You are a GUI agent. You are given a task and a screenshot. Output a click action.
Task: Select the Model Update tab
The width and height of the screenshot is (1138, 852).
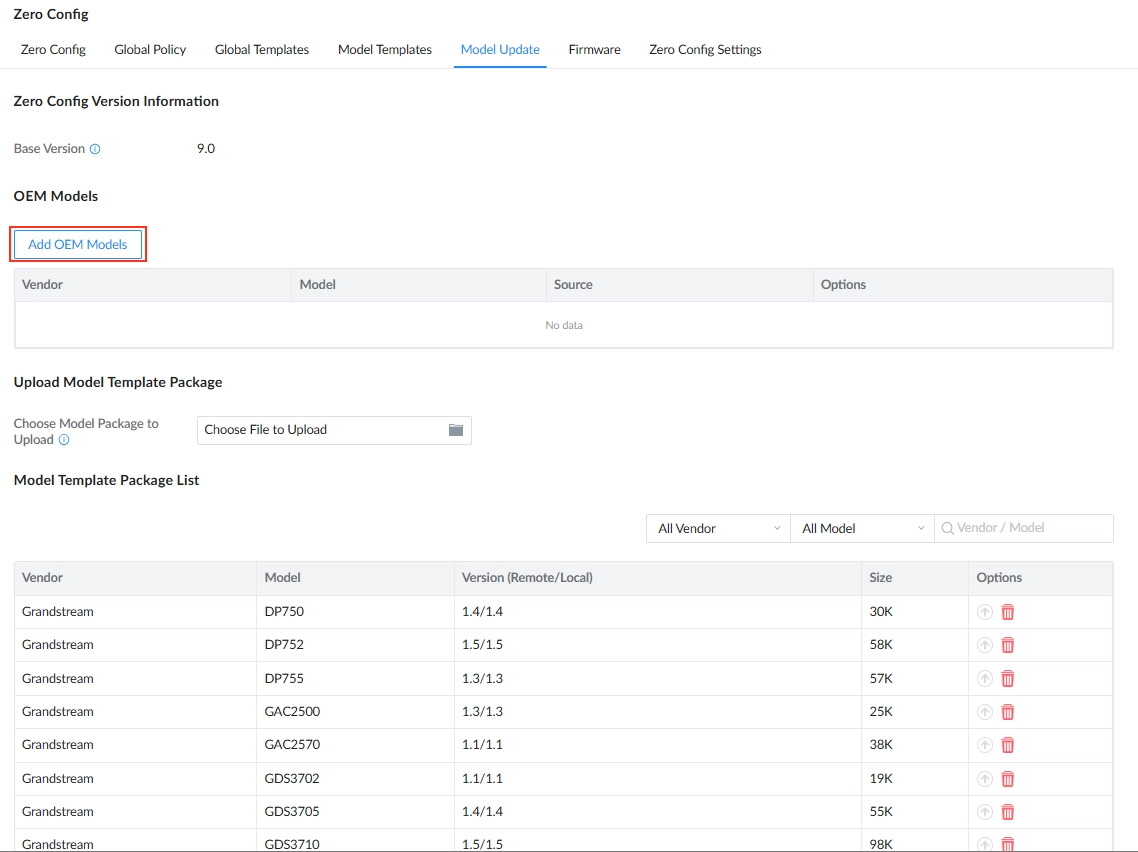pos(500,49)
